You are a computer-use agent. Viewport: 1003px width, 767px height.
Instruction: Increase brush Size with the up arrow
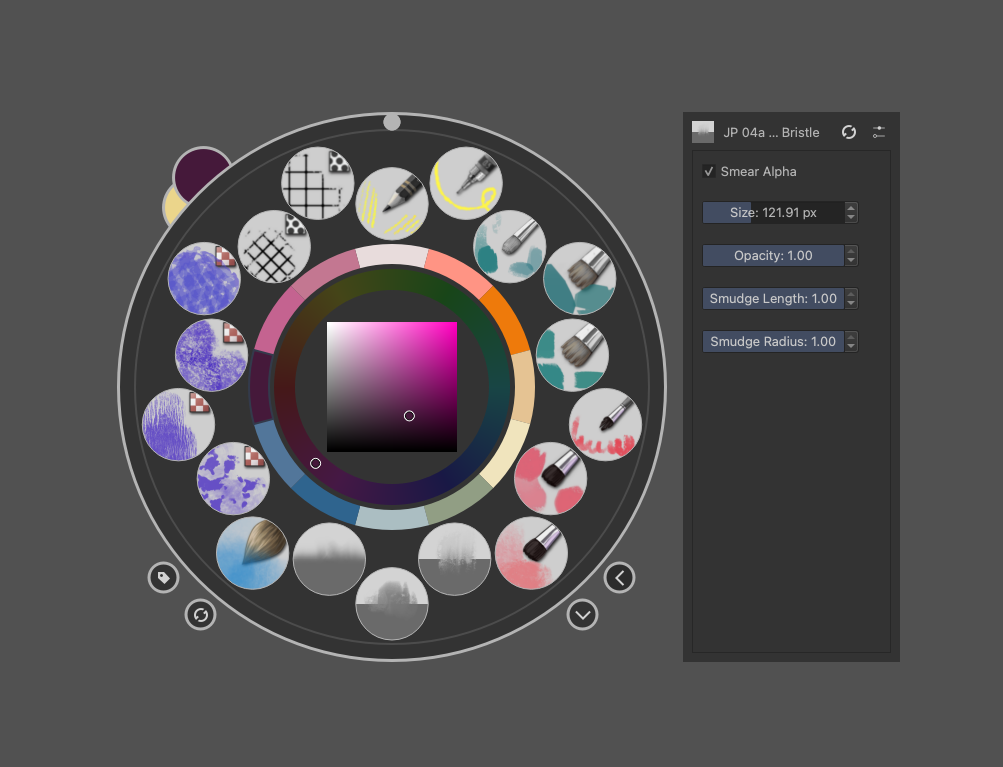tap(851, 207)
